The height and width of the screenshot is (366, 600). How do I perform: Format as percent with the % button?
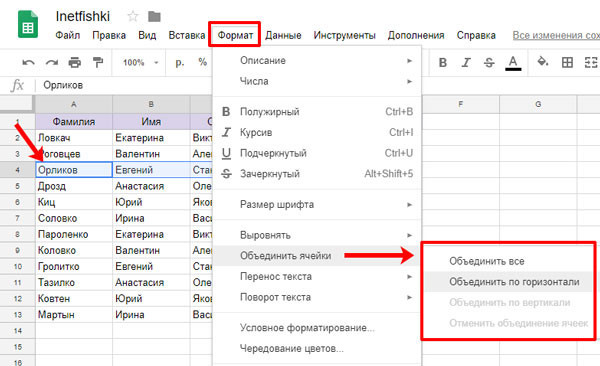tap(202, 62)
